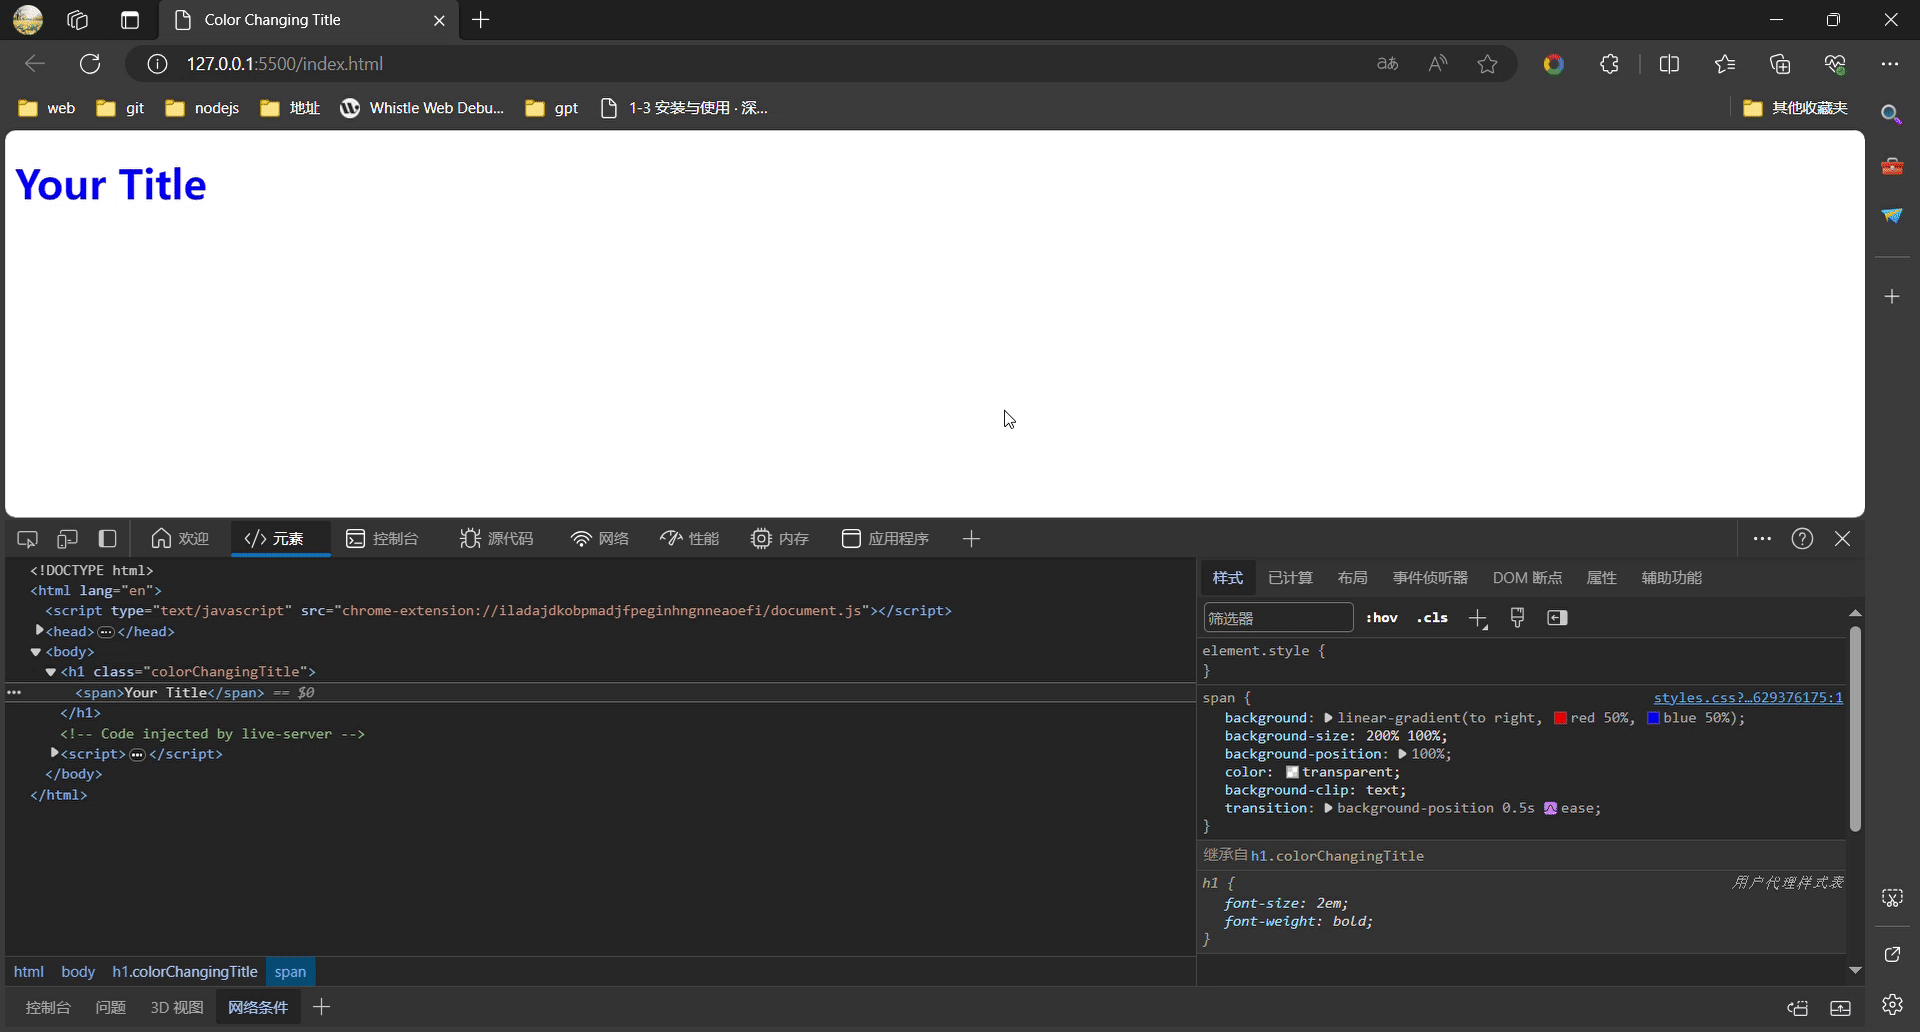This screenshot has width=1920, height=1032.
Task: Add a new DevTools panel via plus icon
Action: [970, 539]
